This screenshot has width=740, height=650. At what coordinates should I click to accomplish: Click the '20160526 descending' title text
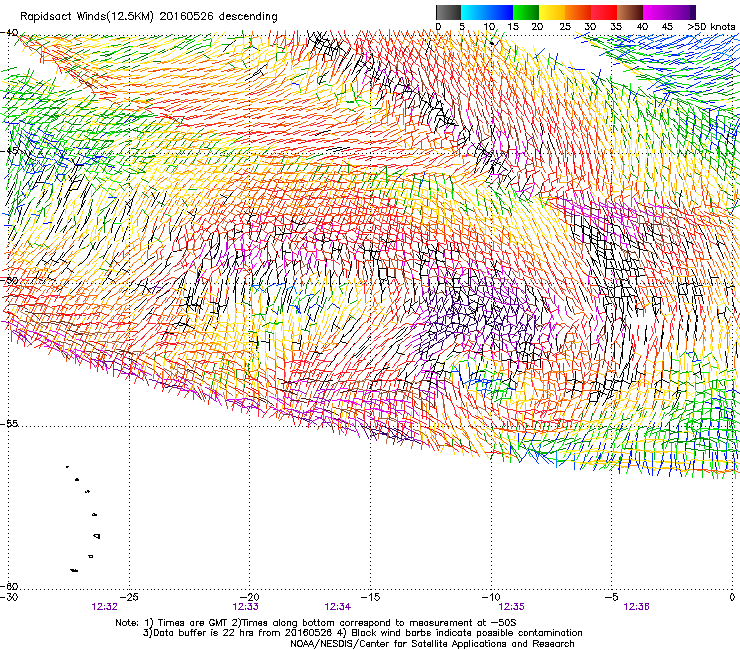coord(219,17)
